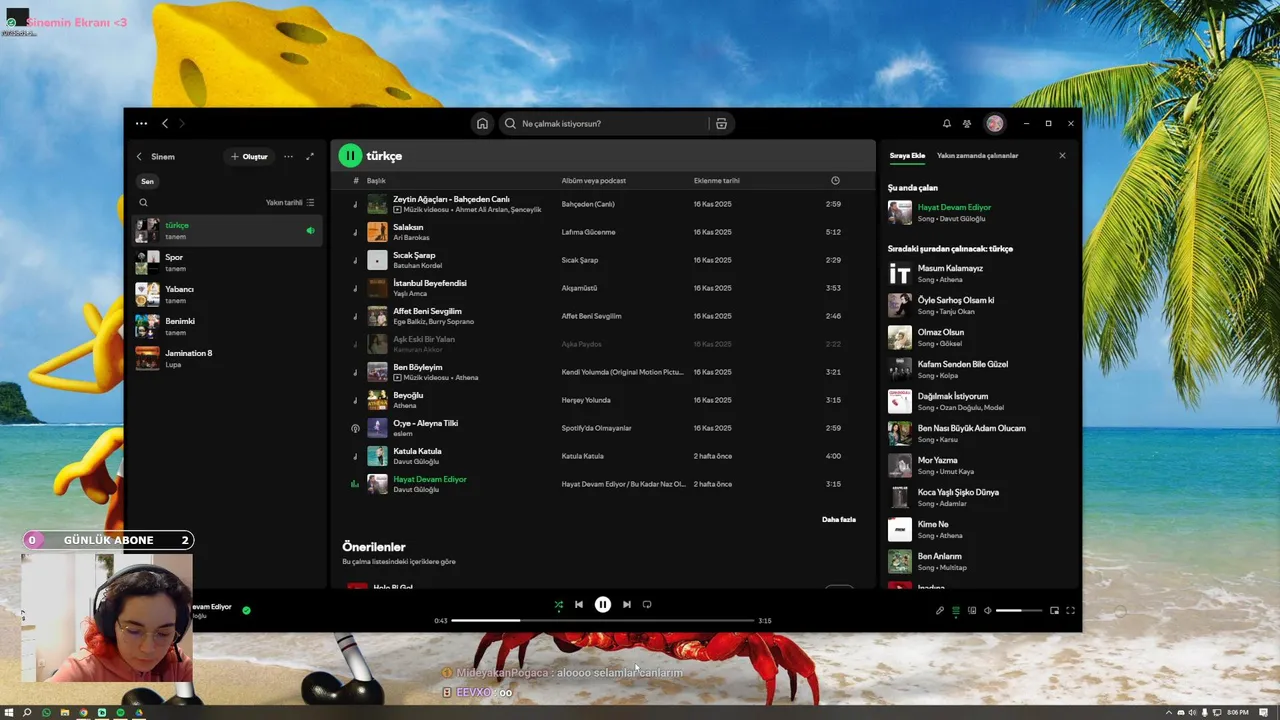
Task: Open the three-dot app menu
Action: pyautogui.click(x=141, y=123)
